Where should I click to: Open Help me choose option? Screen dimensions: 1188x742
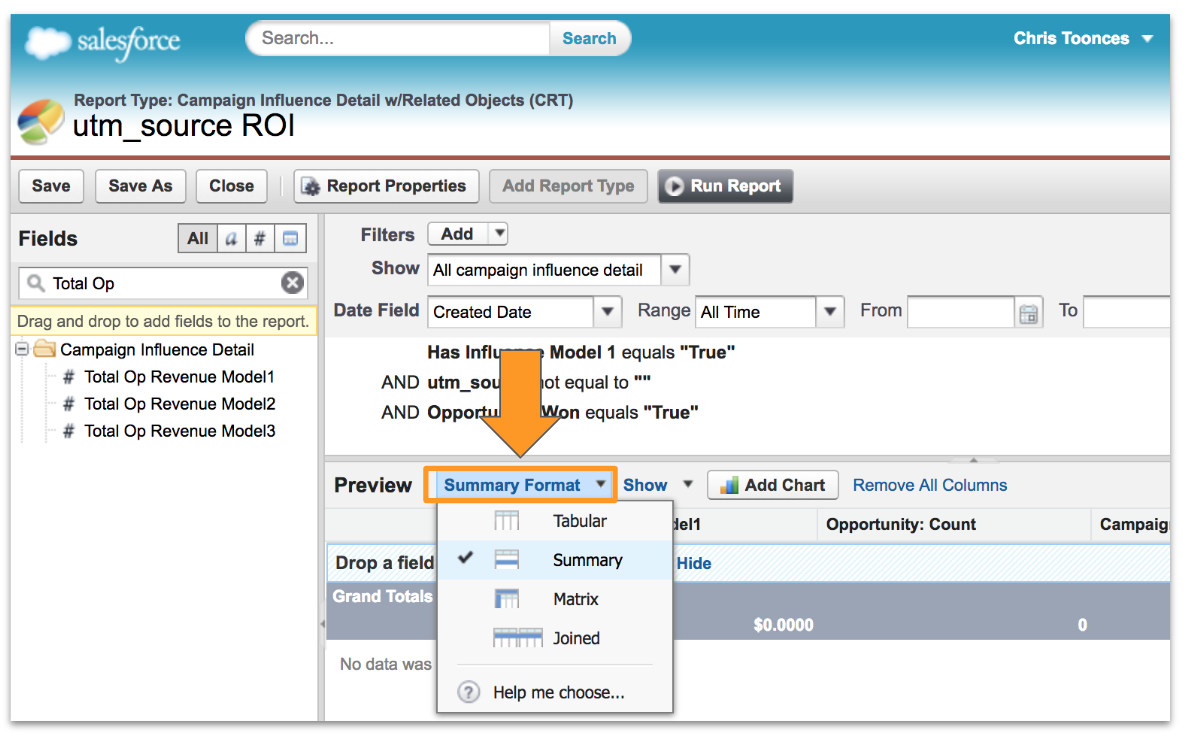(555, 692)
